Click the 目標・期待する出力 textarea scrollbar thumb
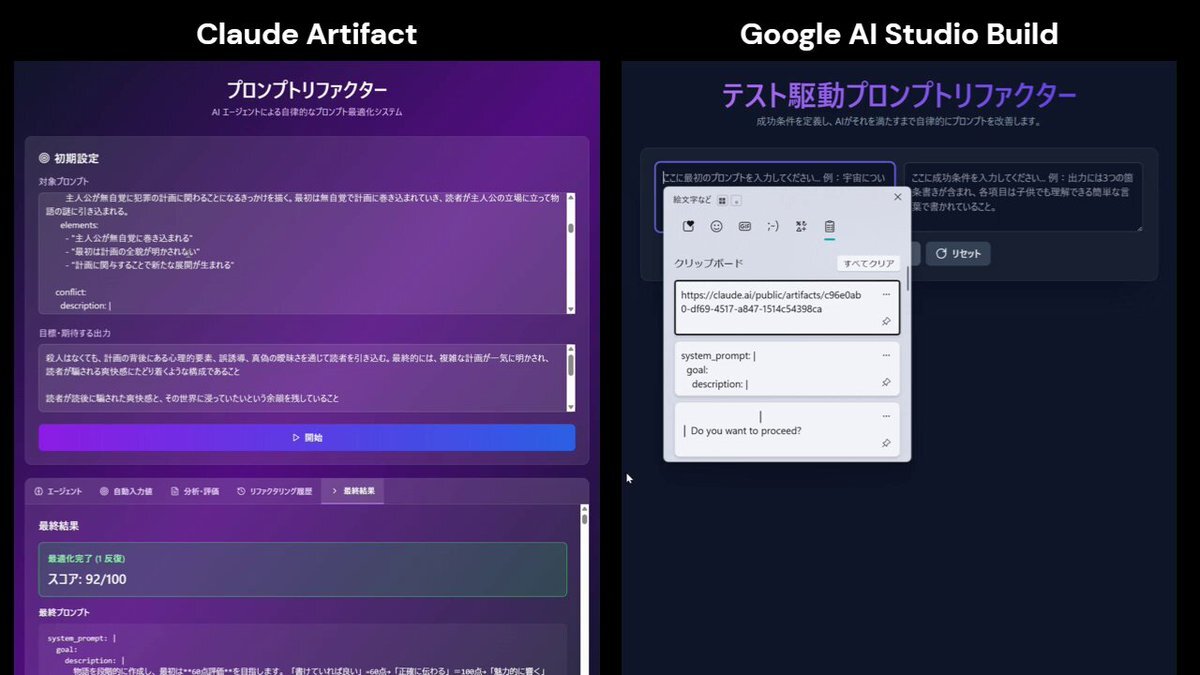The height and width of the screenshot is (675, 1200). [x=571, y=366]
